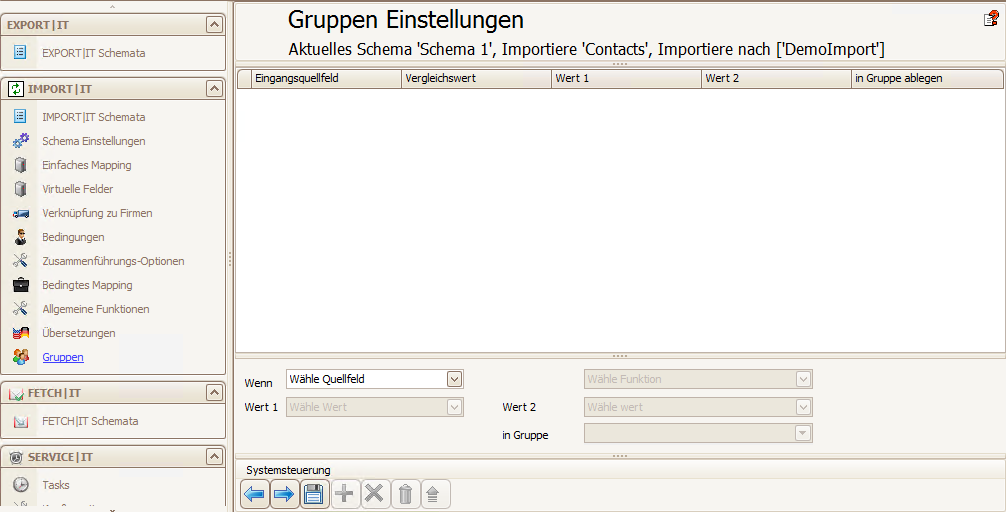Click the FETCH|IT header mail icon
Screen dimensions: 1006x512
click(x=16, y=393)
